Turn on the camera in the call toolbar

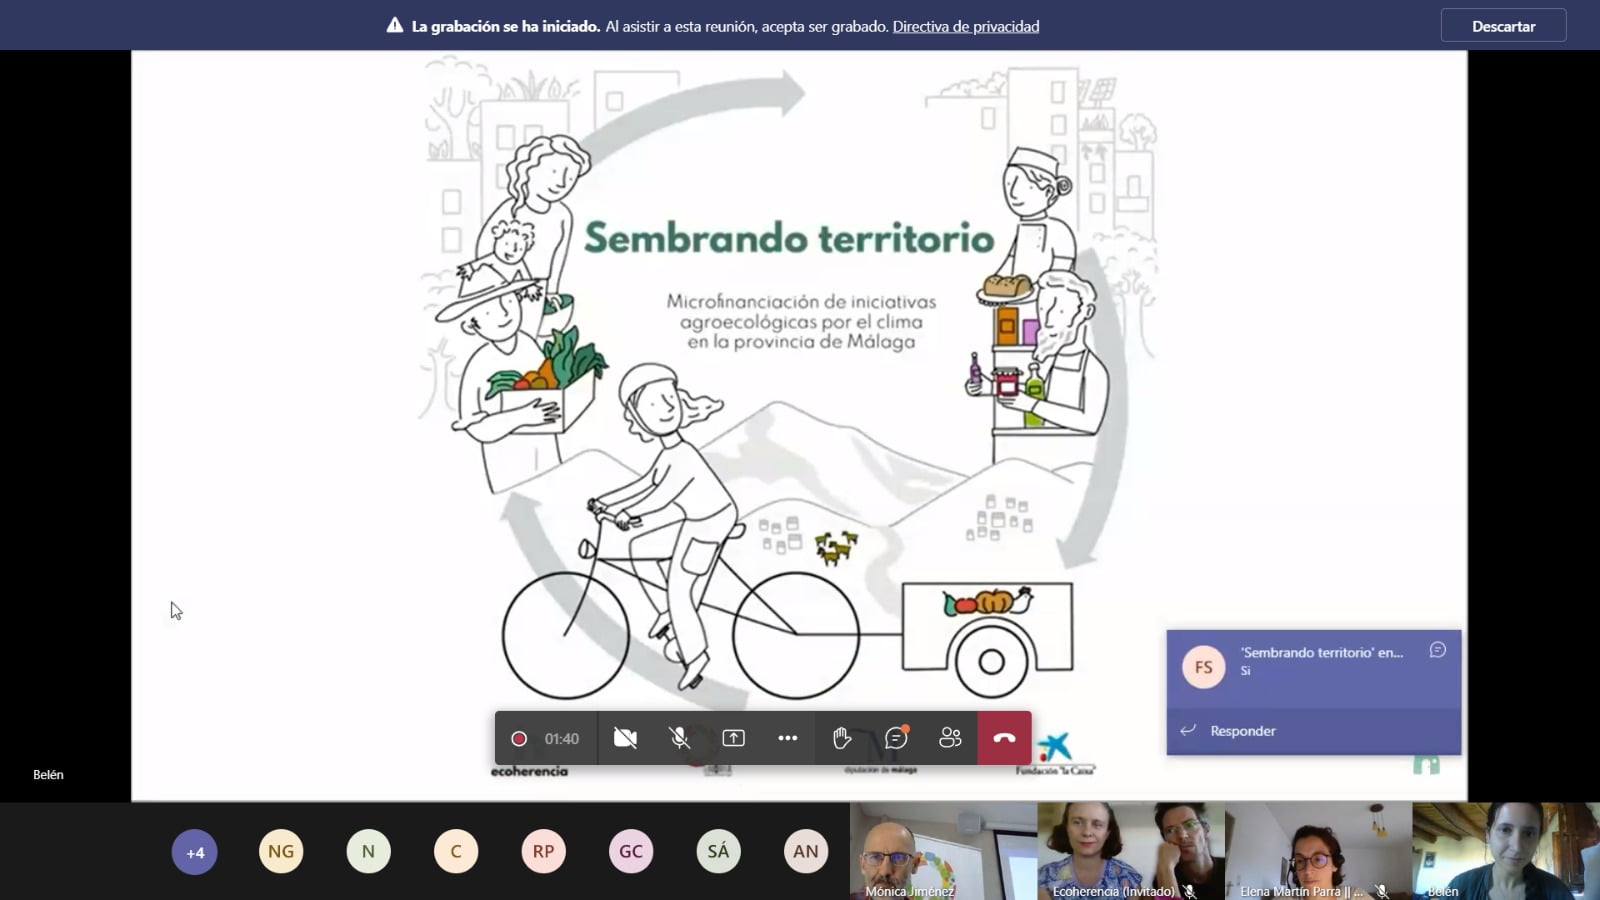[625, 738]
